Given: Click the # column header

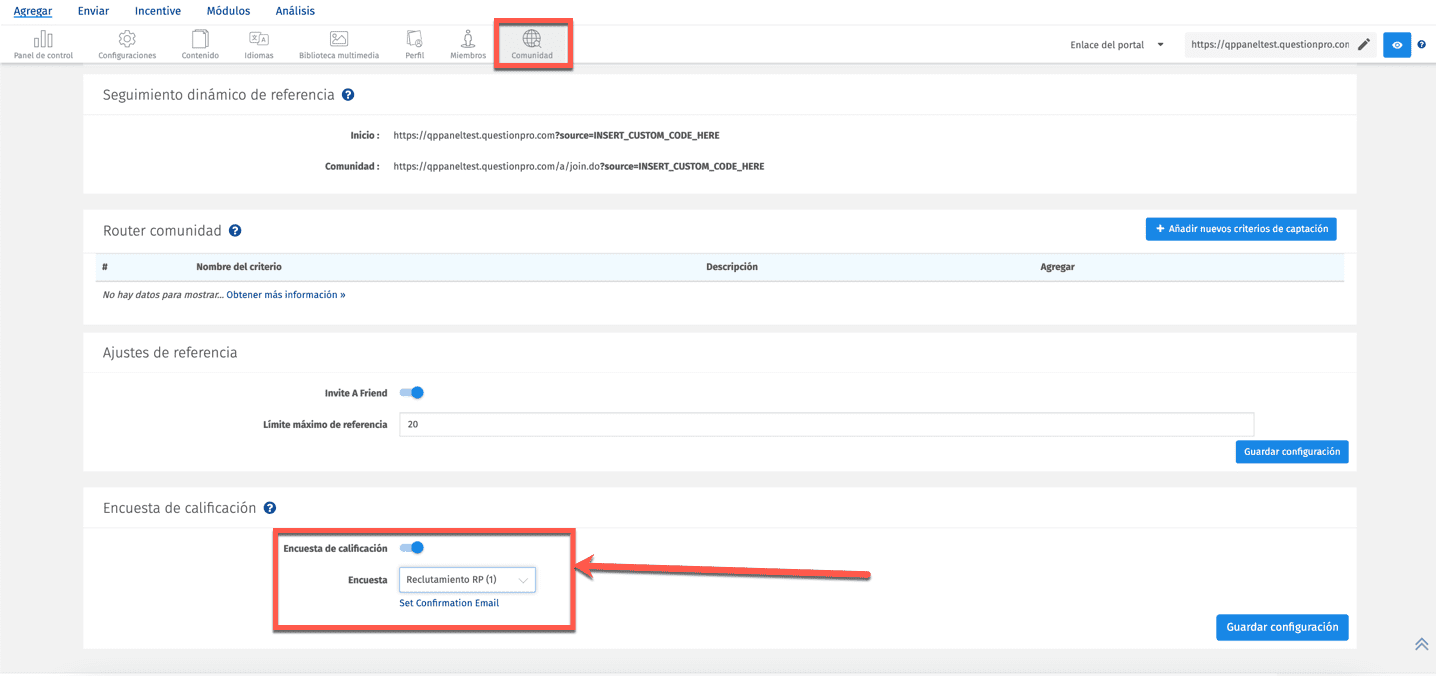Looking at the screenshot, I should (105, 267).
